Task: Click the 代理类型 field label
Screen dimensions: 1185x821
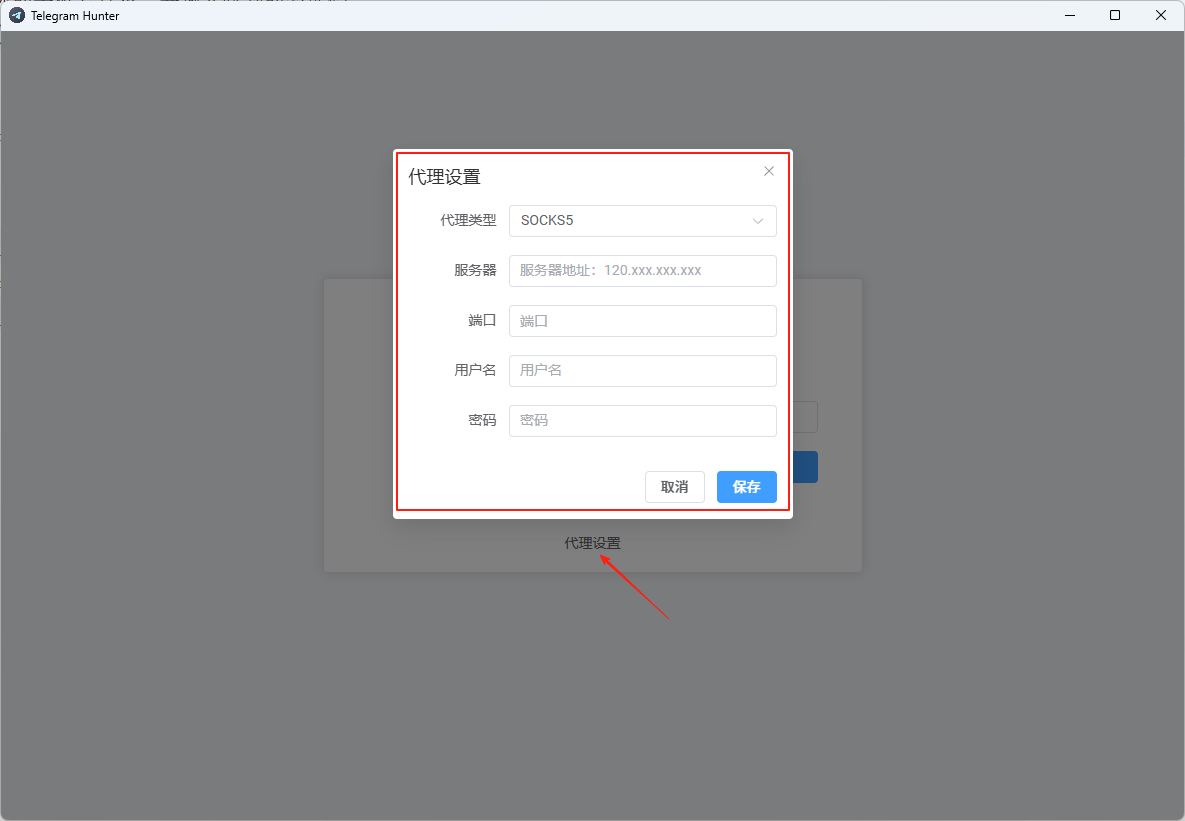Action: point(468,220)
